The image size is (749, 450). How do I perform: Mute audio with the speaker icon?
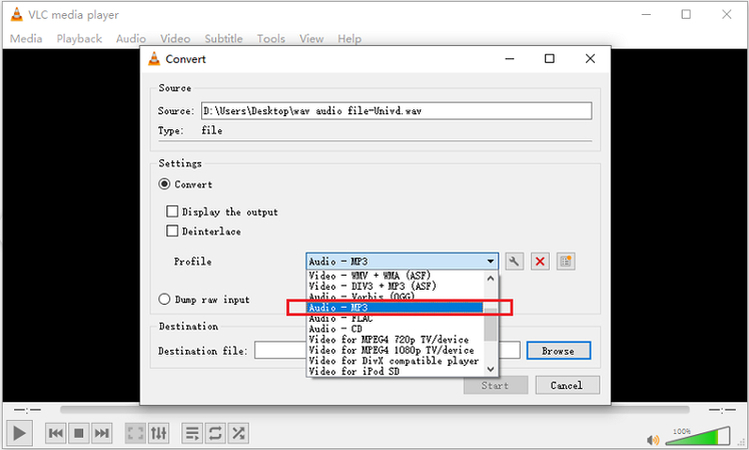(653, 439)
